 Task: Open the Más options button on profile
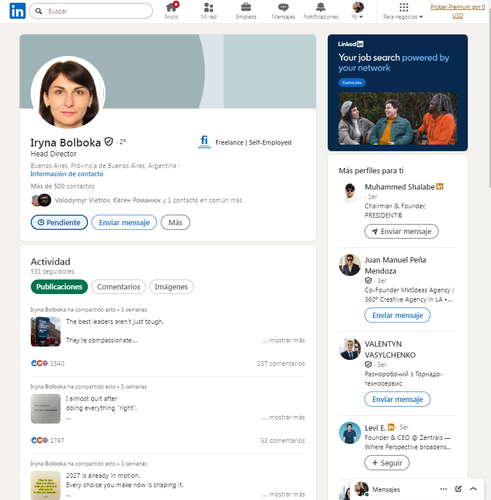pyautogui.click(x=175, y=222)
